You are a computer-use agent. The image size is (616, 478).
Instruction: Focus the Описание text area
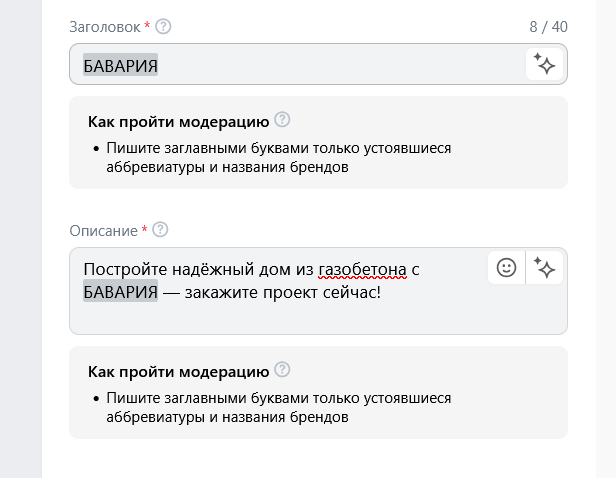tap(318, 291)
